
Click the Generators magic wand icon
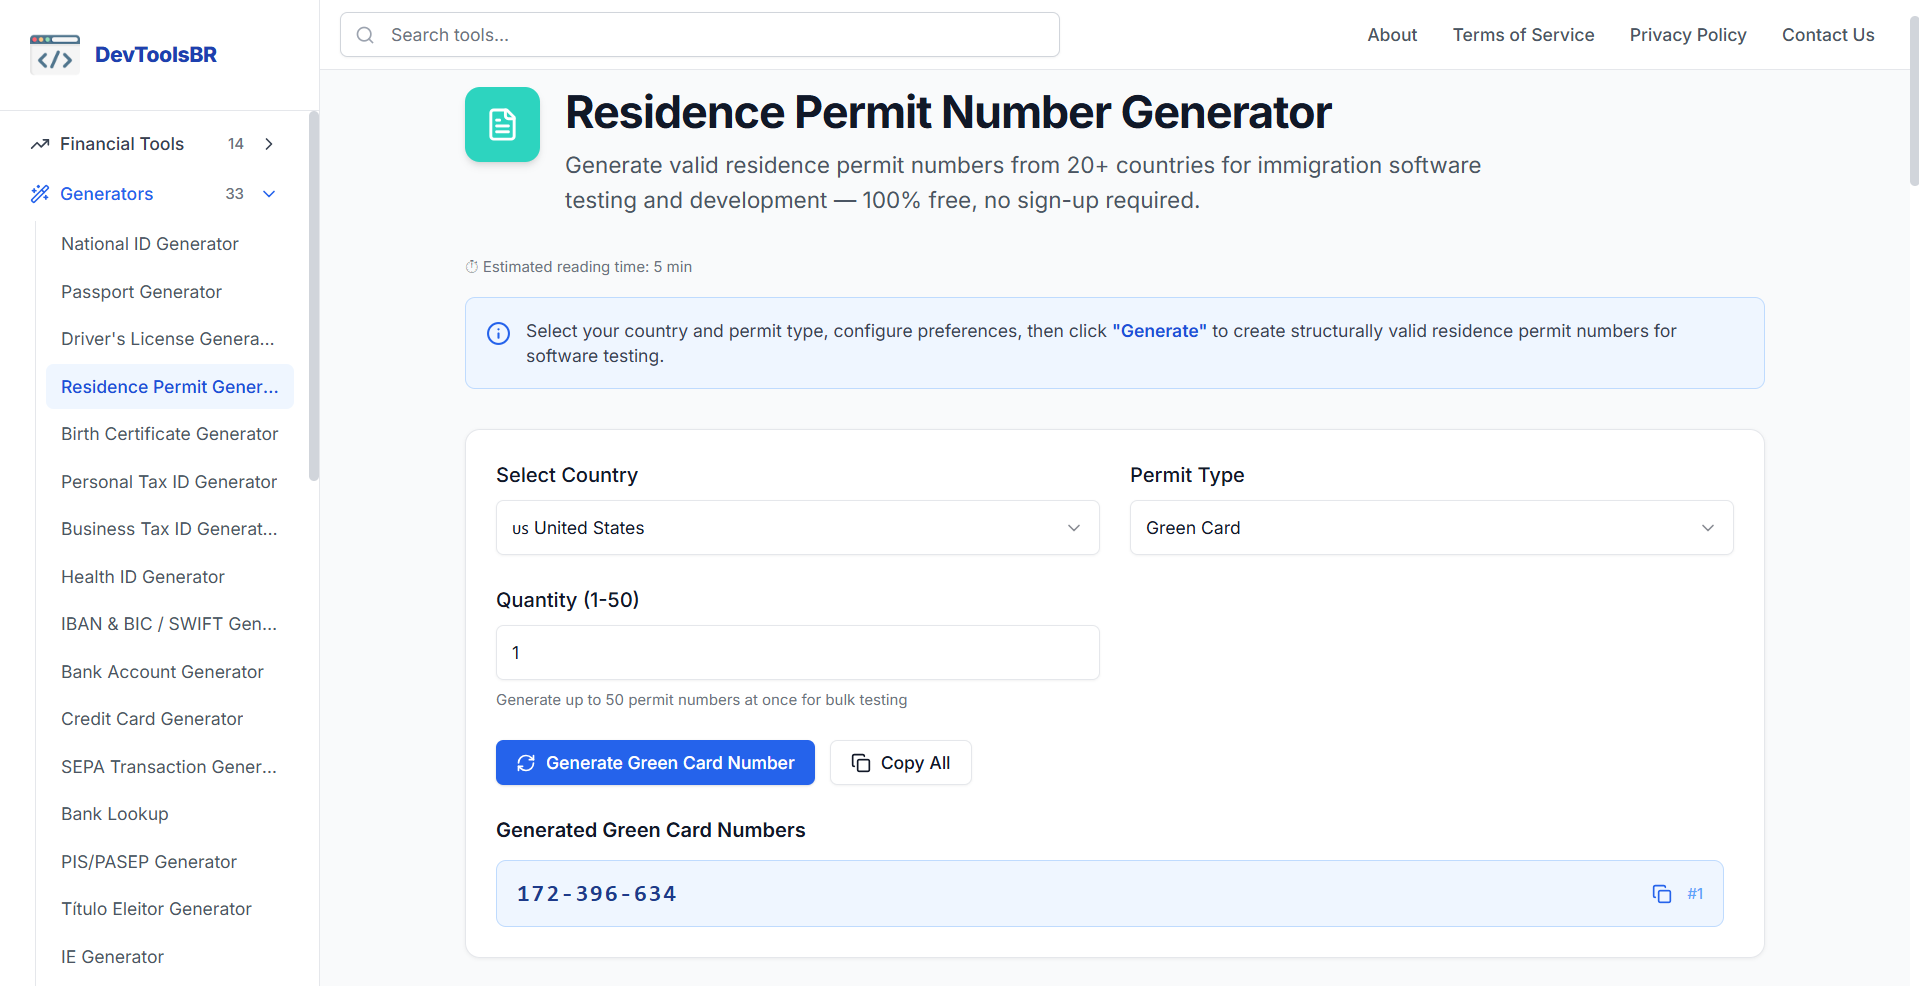point(40,194)
